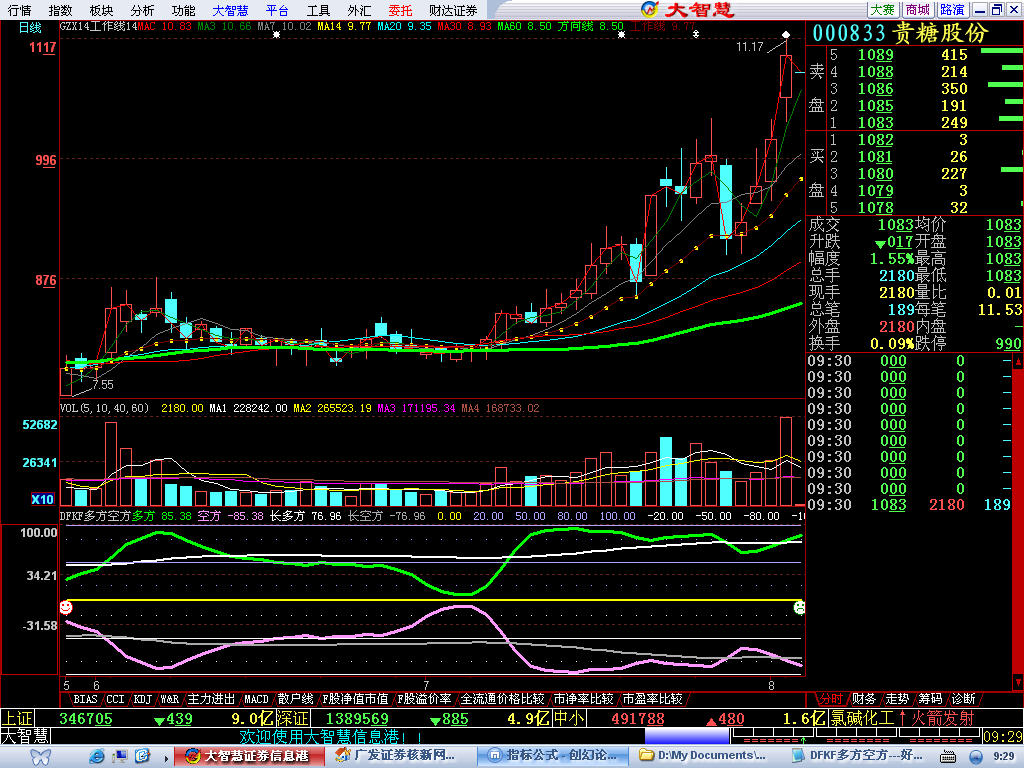The image size is (1024, 768).
Task: Switch to the MACD indicator tab
Action: coord(256,699)
